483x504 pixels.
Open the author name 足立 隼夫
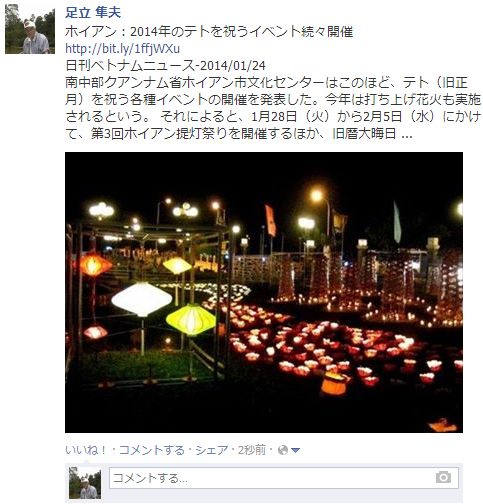click(x=93, y=13)
